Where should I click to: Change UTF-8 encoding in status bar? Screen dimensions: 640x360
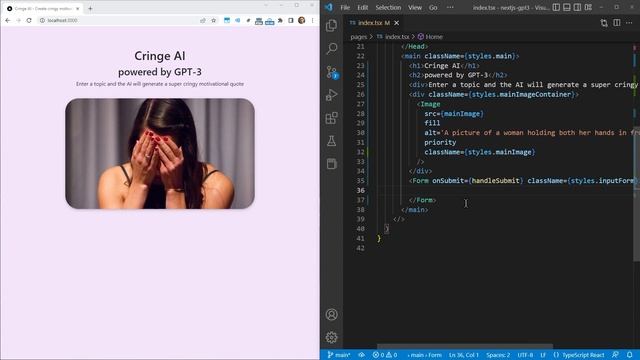pyautogui.click(x=525, y=355)
